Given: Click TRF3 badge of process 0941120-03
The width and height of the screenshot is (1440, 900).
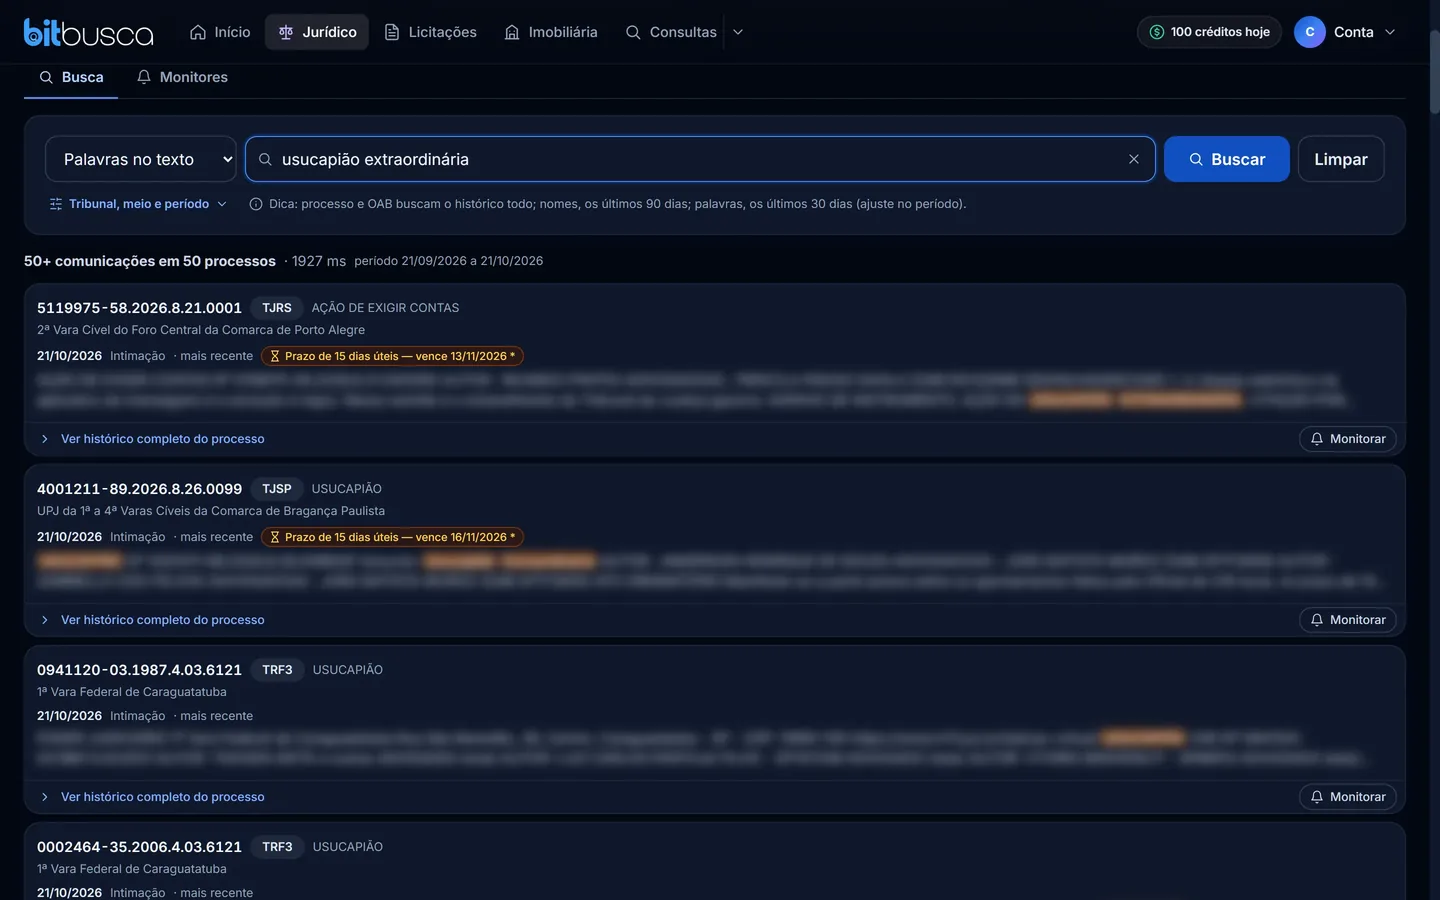Looking at the screenshot, I should pyautogui.click(x=277, y=670).
